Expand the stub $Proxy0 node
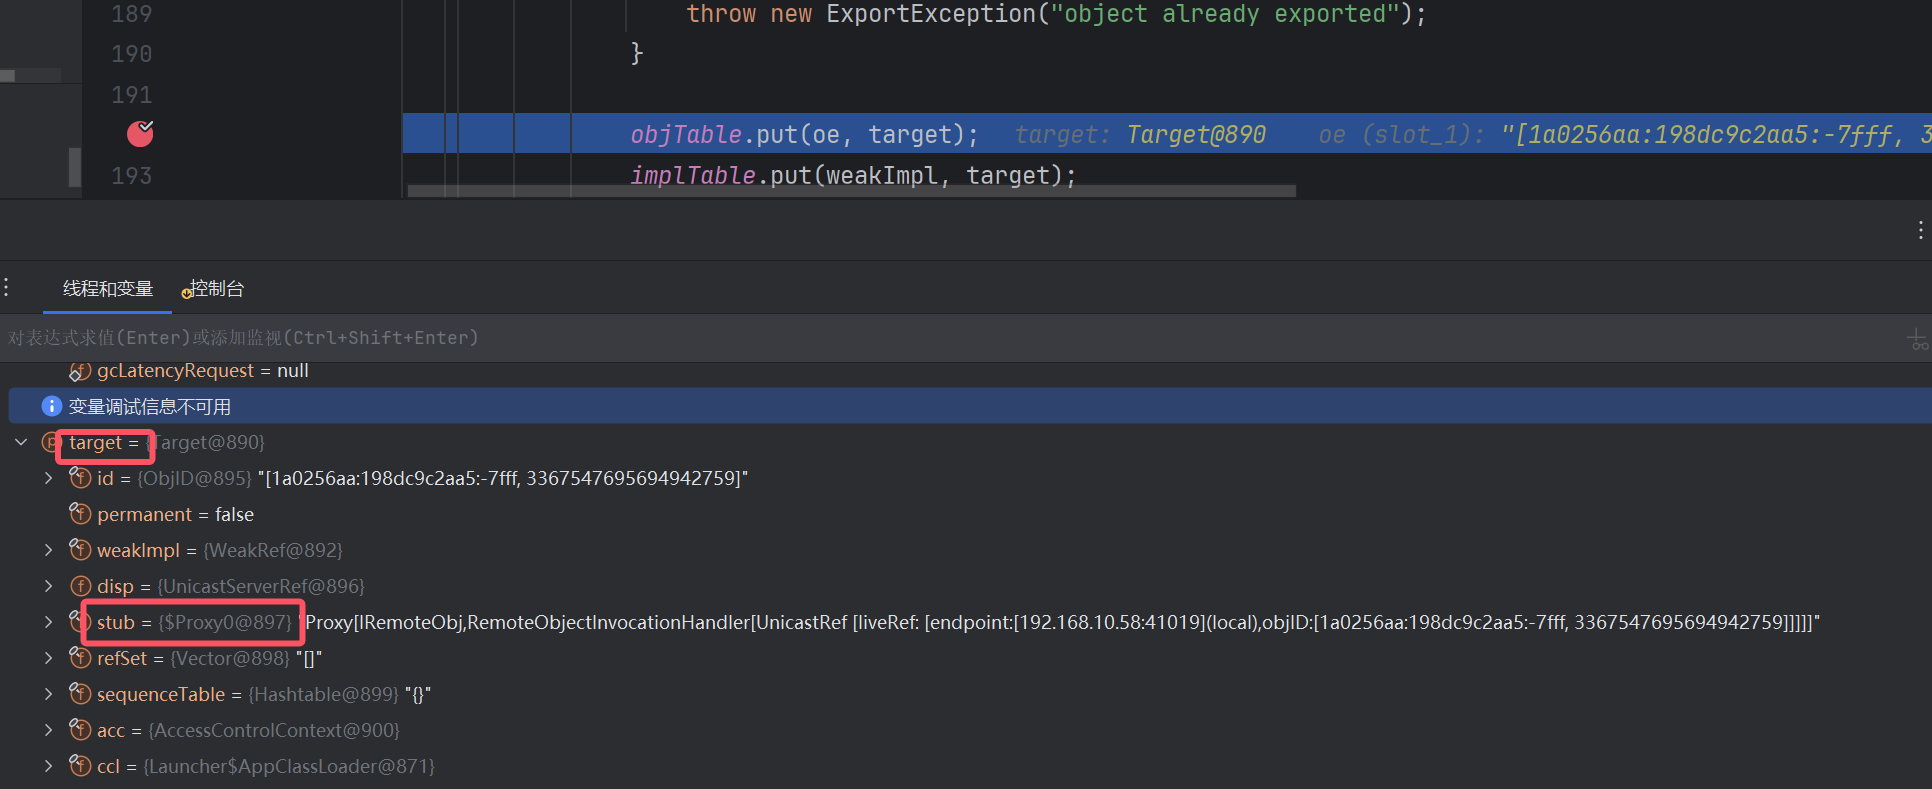 pyautogui.click(x=48, y=622)
